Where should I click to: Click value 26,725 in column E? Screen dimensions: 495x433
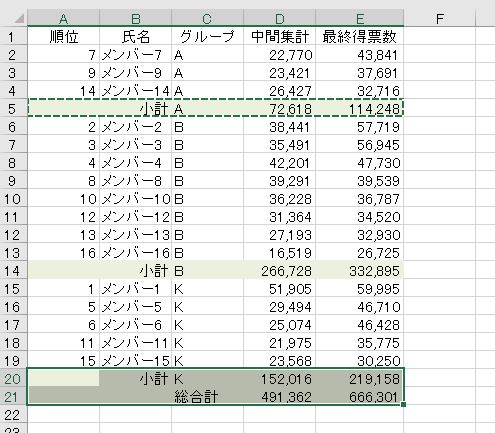pos(359,253)
